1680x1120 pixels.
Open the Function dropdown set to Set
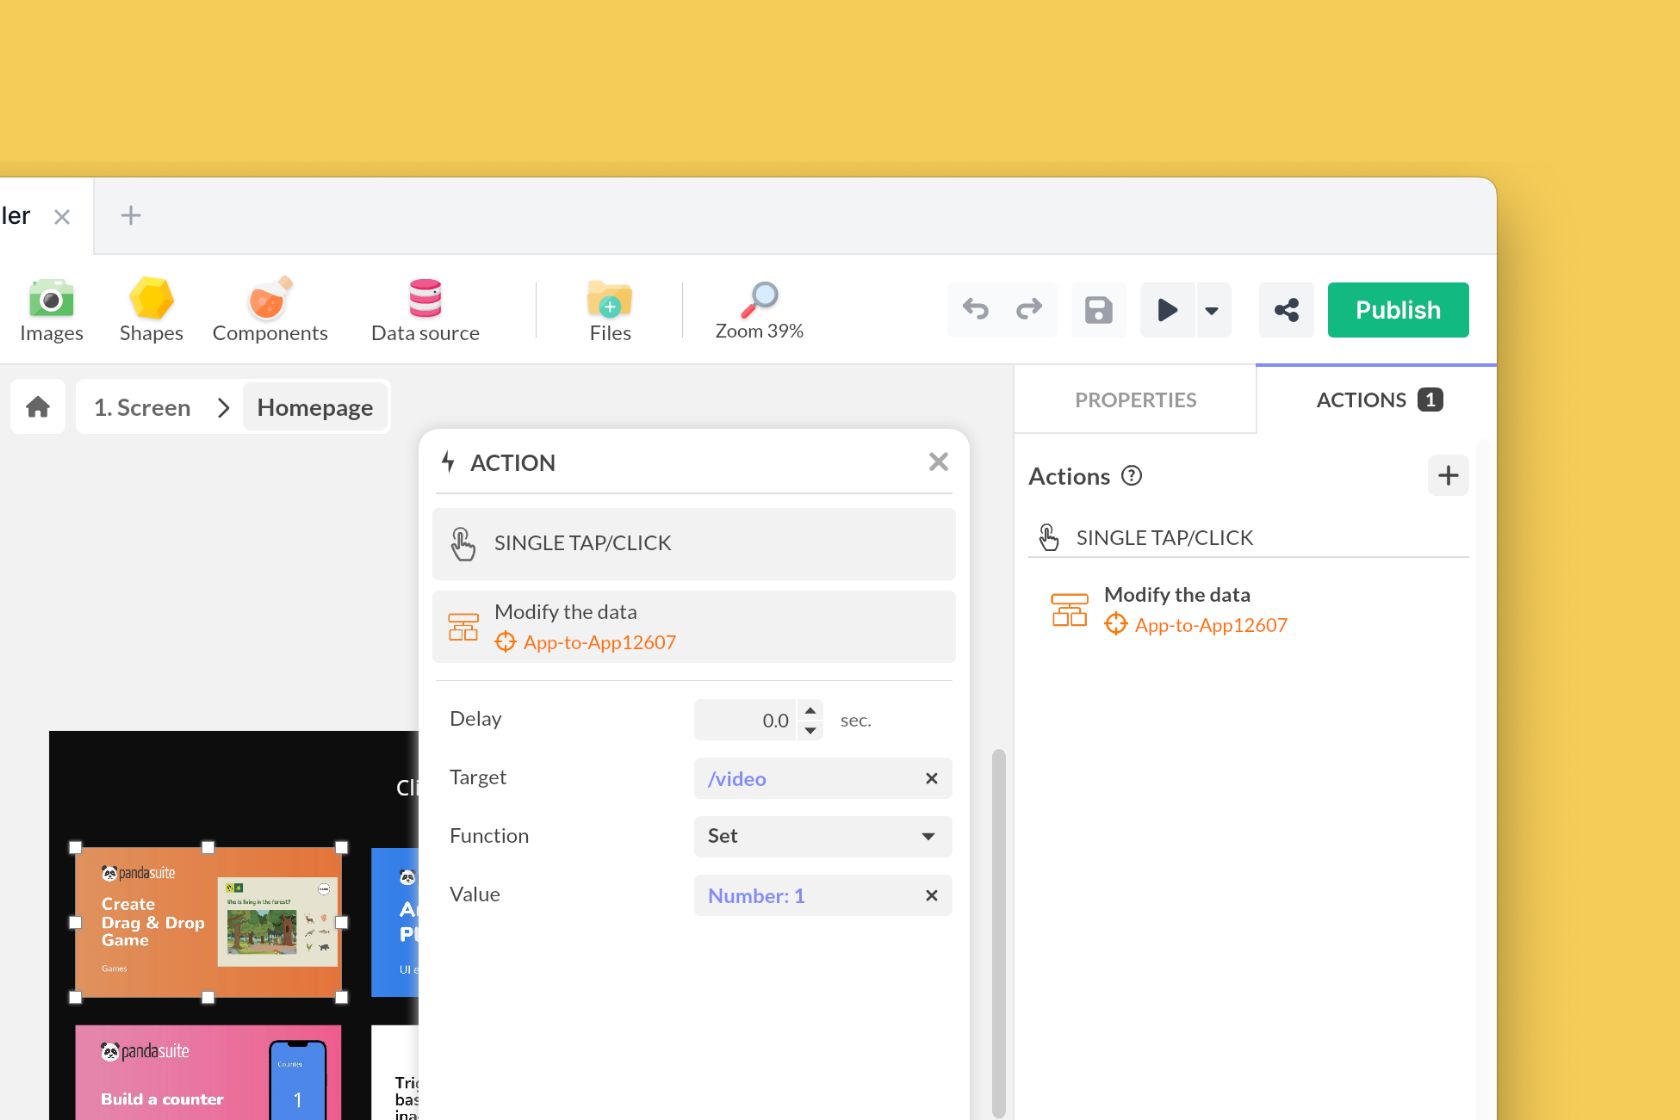pyautogui.click(x=822, y=836)
